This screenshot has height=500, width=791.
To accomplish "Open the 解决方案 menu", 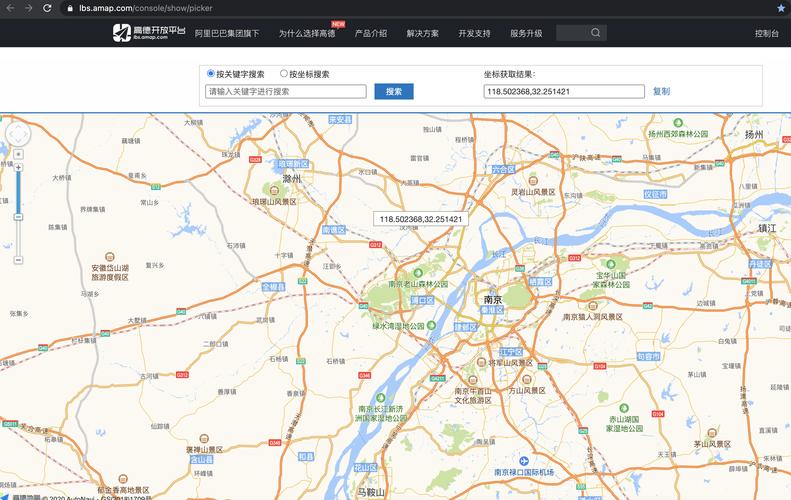I will point(423,33).
